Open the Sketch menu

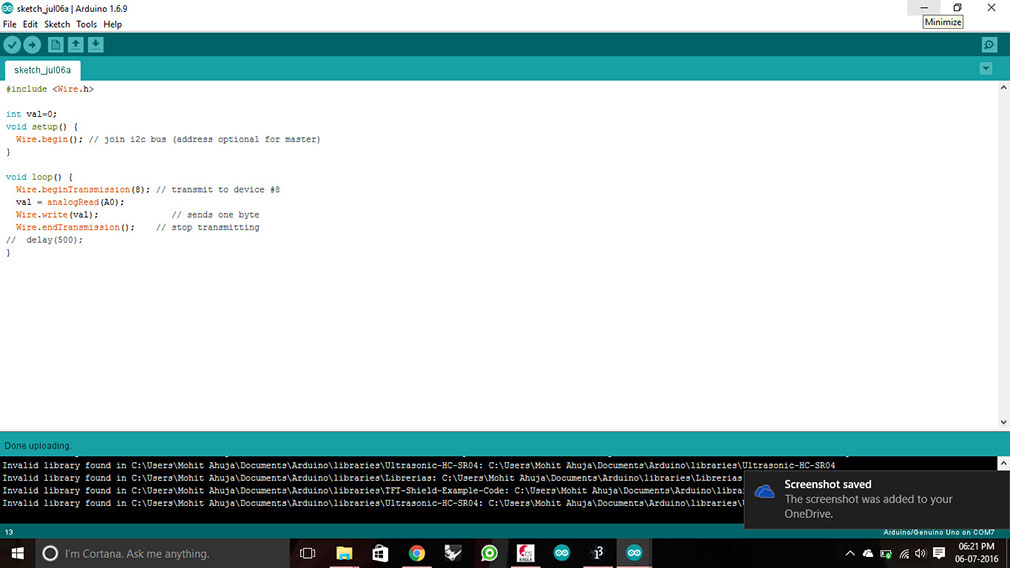[57, 24]
